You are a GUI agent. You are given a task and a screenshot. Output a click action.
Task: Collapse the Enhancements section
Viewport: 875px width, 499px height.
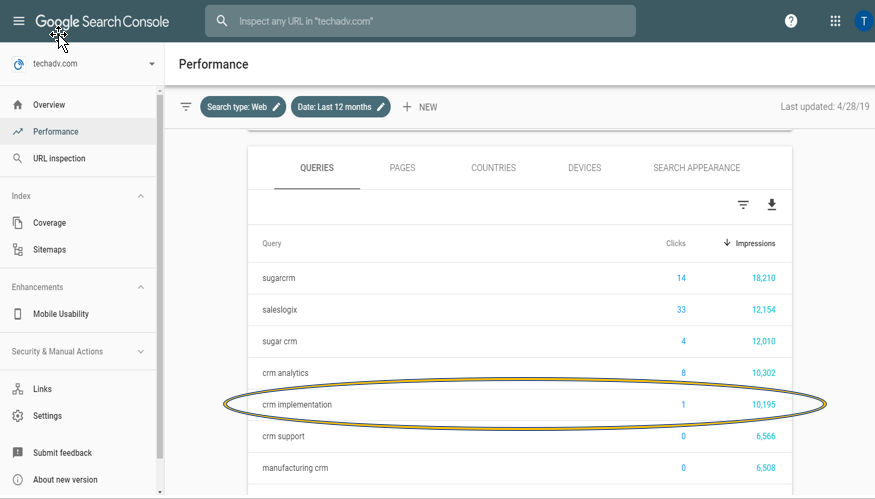140,288
